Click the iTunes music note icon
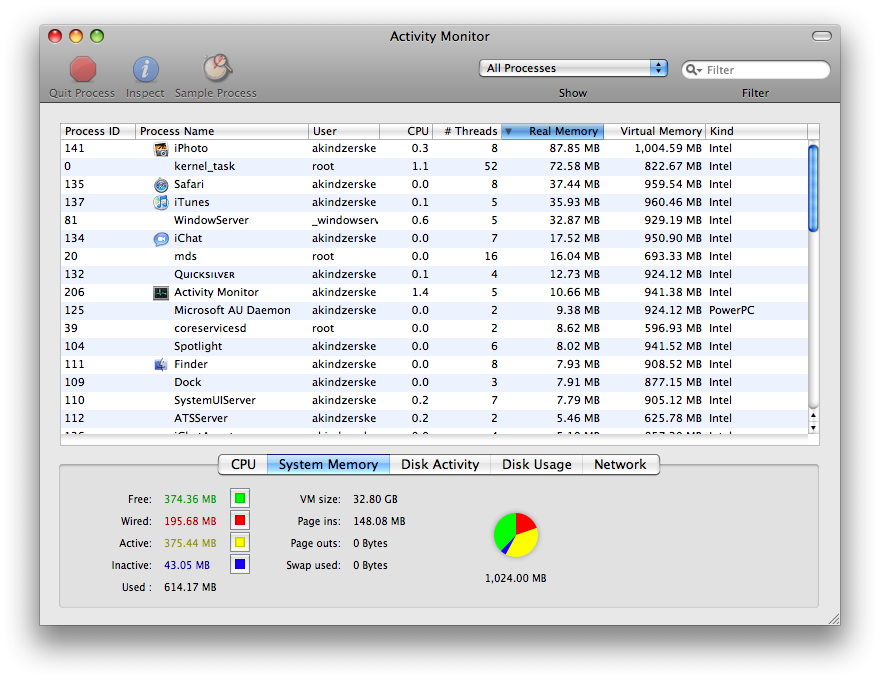This screenshot has width=880, height=680. pyautogui.click(x=161, y=203)
